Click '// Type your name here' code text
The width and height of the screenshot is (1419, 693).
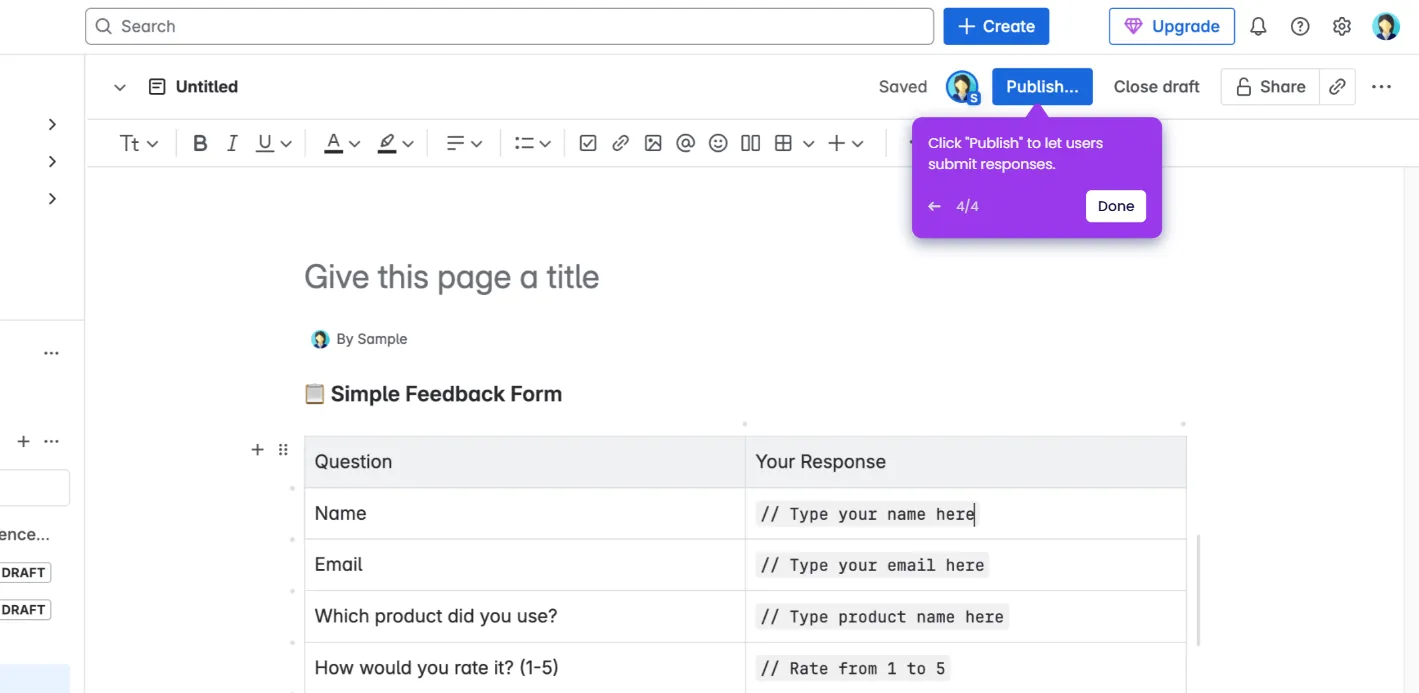coord(867,514)
